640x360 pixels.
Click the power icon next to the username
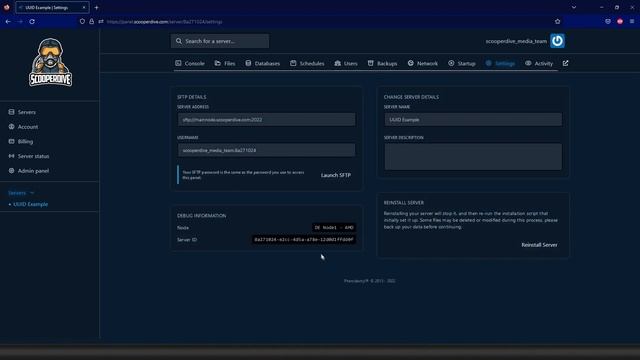click(x=557, y=41)
